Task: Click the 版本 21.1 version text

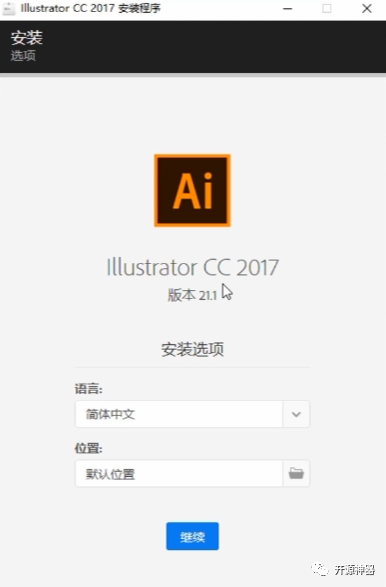Action: click(x=192, y=295)
